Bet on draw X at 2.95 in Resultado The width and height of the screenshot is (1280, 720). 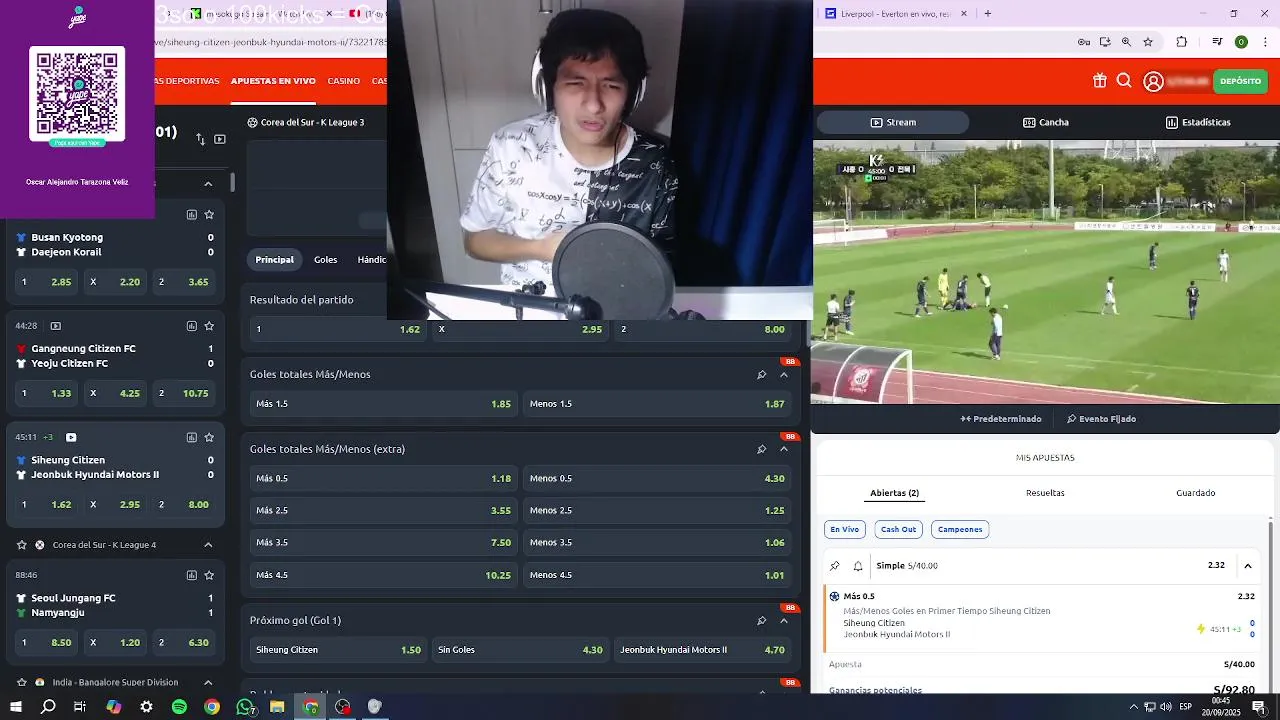(x=520, y=329)
